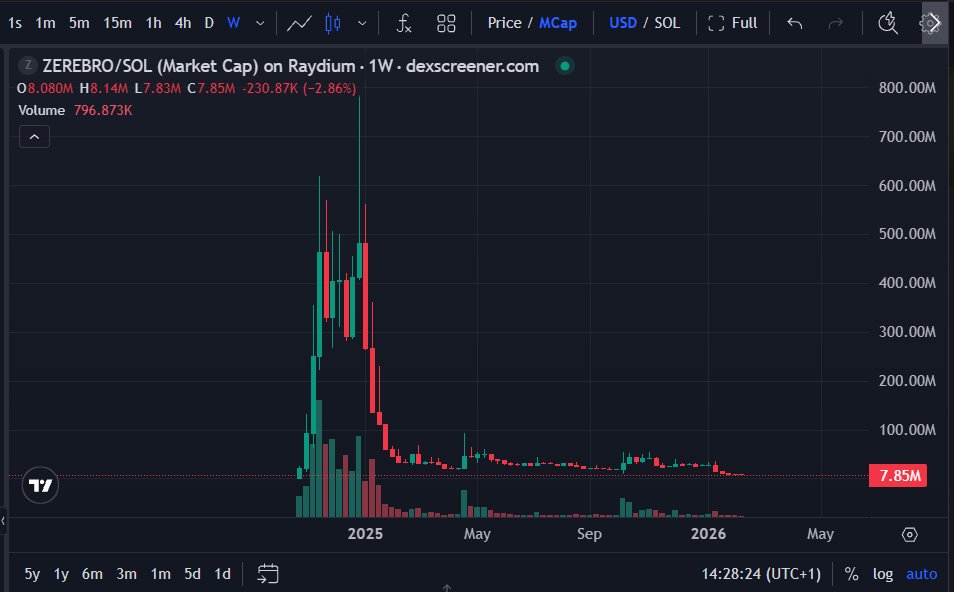Viewport: 954px width, 592px height.
Task: Select the 1h timeframe
Action: 153,23
